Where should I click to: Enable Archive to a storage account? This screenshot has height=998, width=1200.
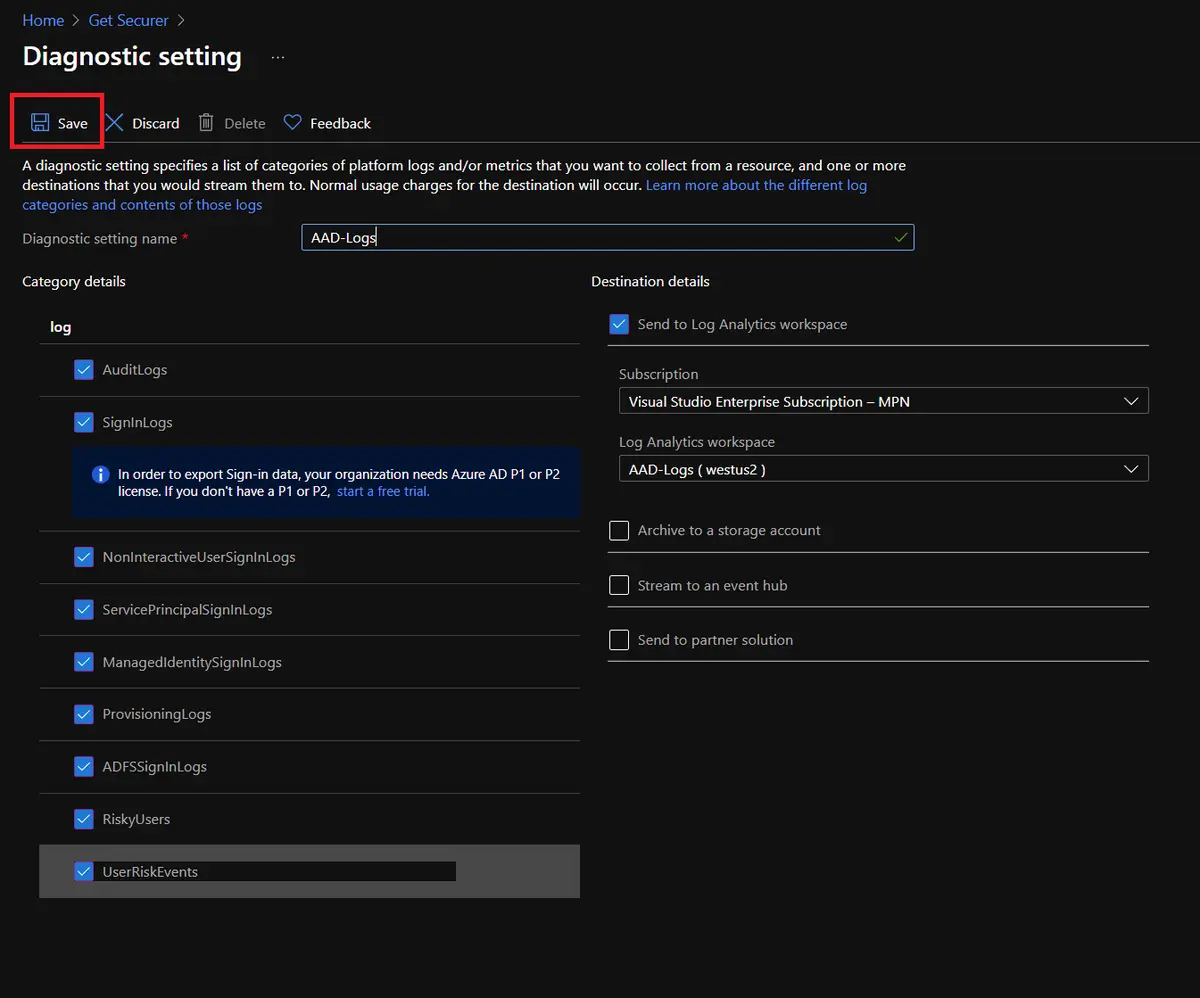[619, 531]
